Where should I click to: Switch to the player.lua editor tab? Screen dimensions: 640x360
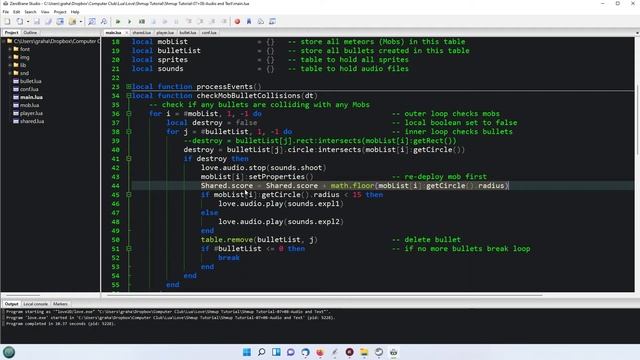click(x=165, y=33)
